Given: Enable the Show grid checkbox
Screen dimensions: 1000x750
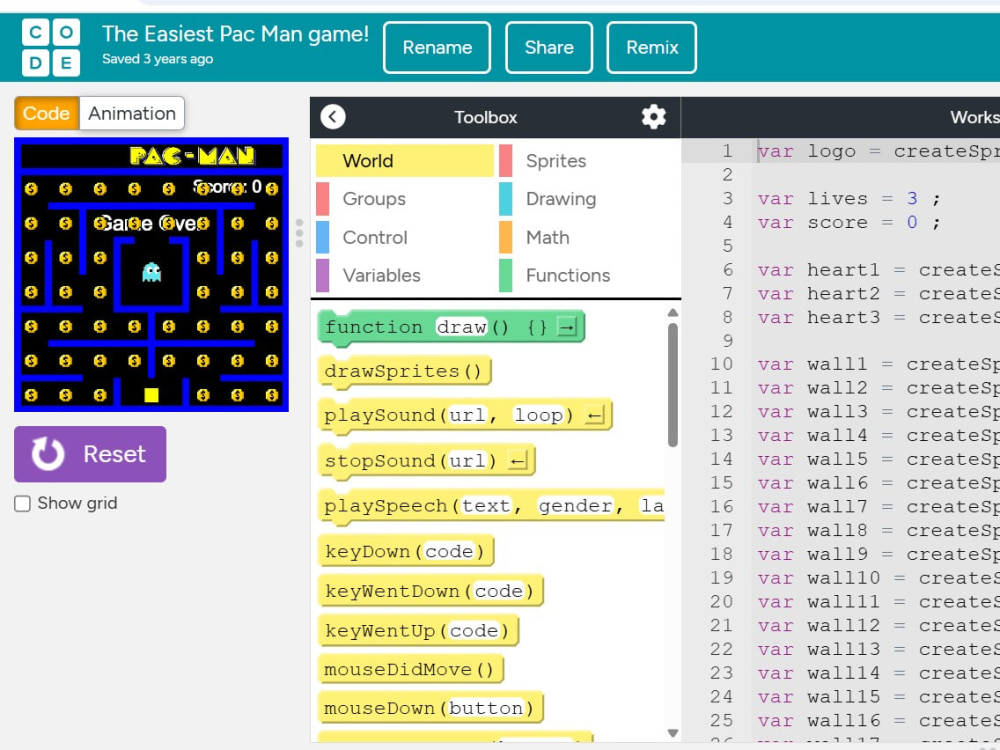Looking at the screenshot, I should 22,504.
